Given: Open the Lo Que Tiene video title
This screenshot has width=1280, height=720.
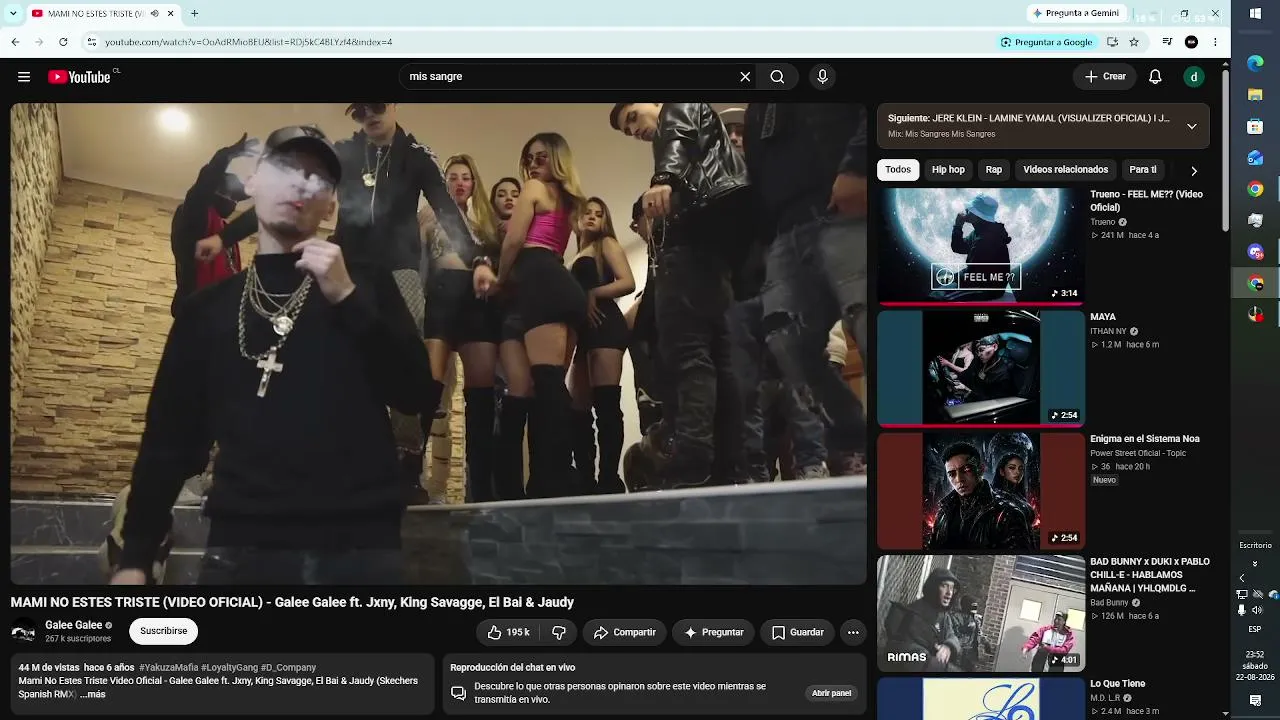Looking at the screenshot, I should point(1118,684).
